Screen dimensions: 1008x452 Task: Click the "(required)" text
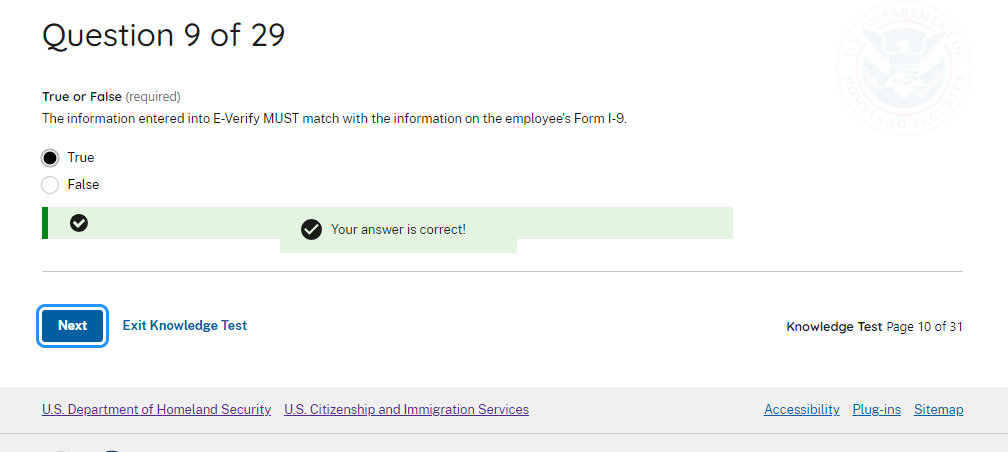153,97
